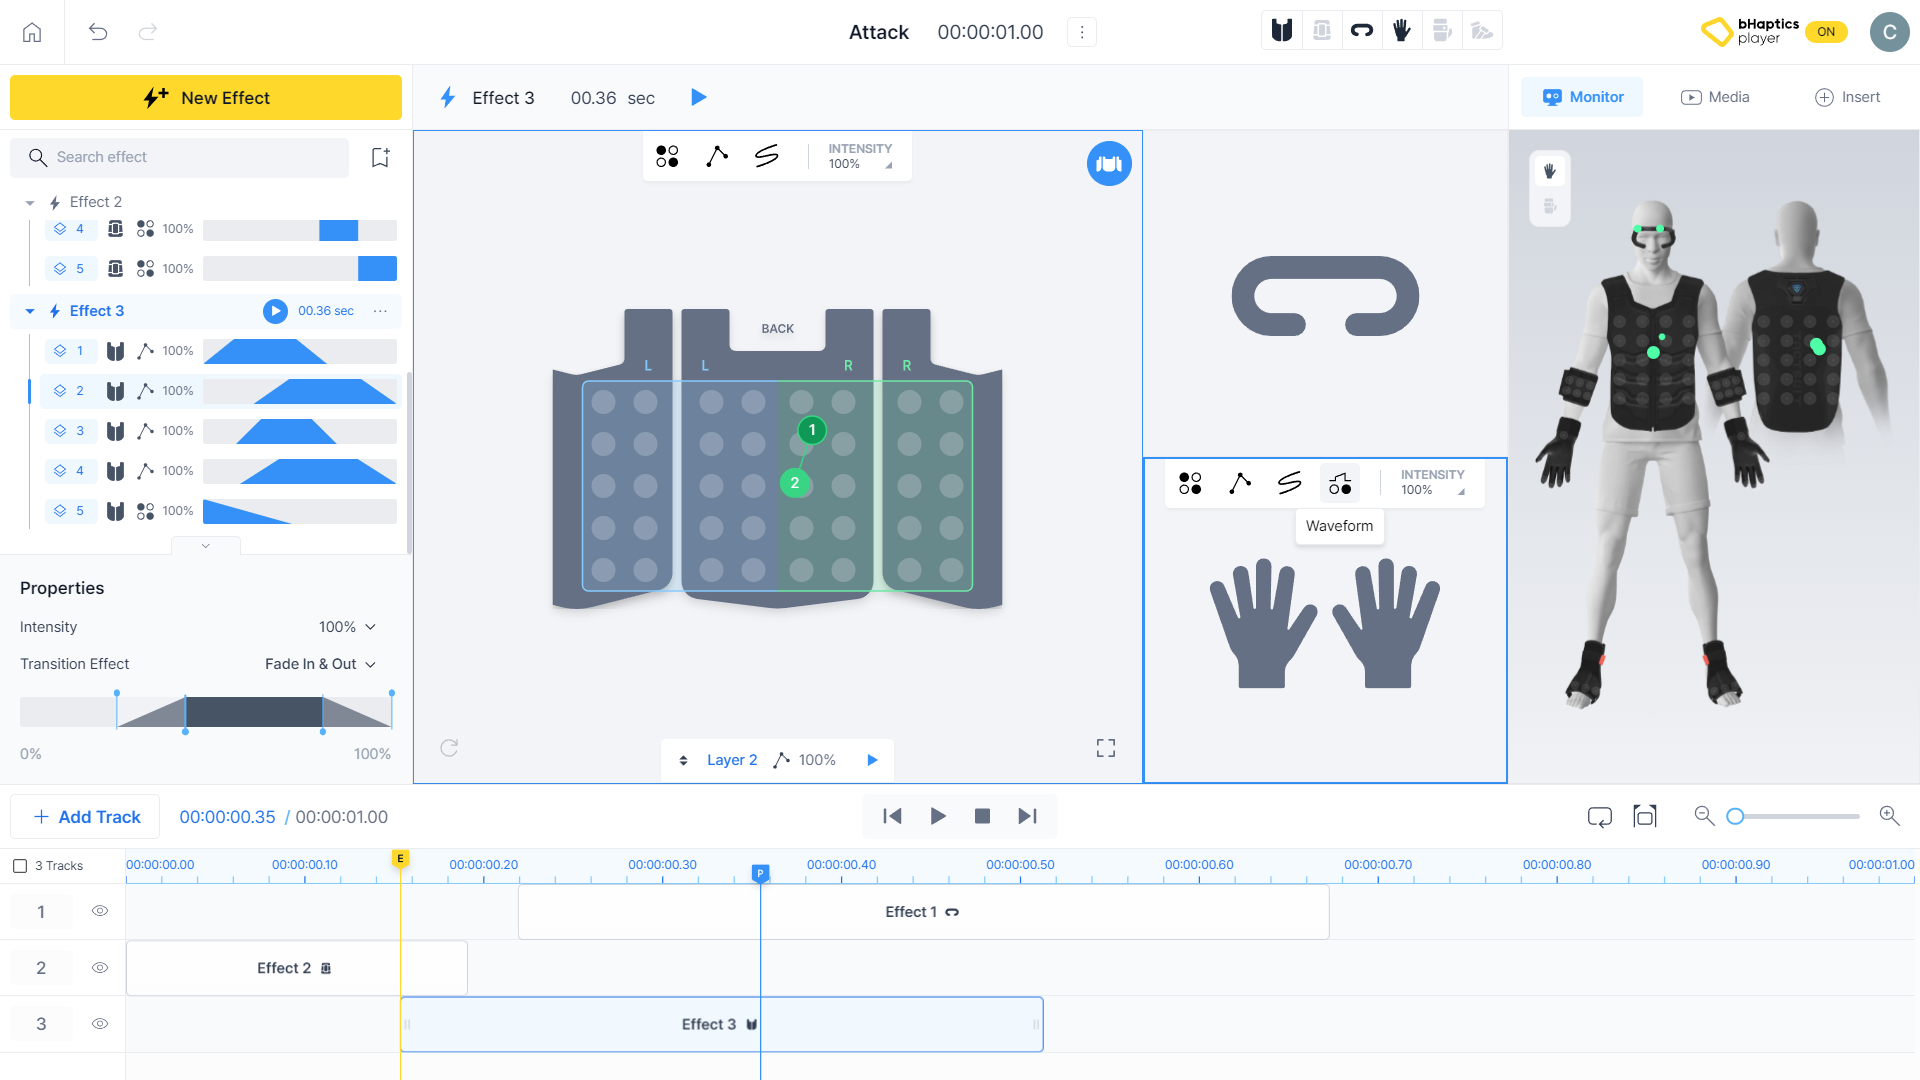
Task: Reset the vest editor with refresh icon
Action: [449, 748]
